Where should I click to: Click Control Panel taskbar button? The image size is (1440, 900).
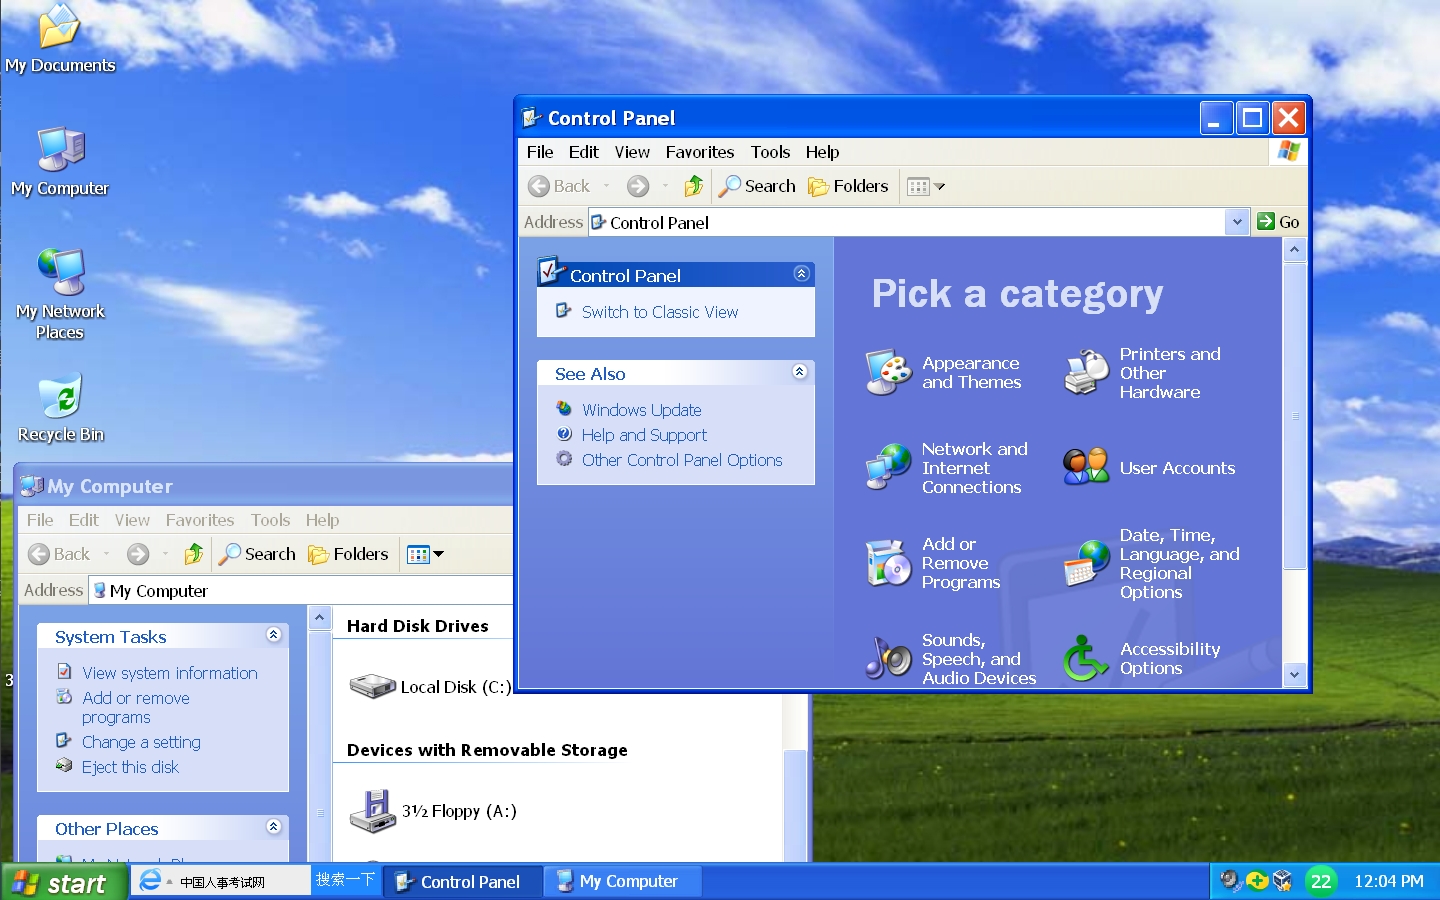pos(463,882)
